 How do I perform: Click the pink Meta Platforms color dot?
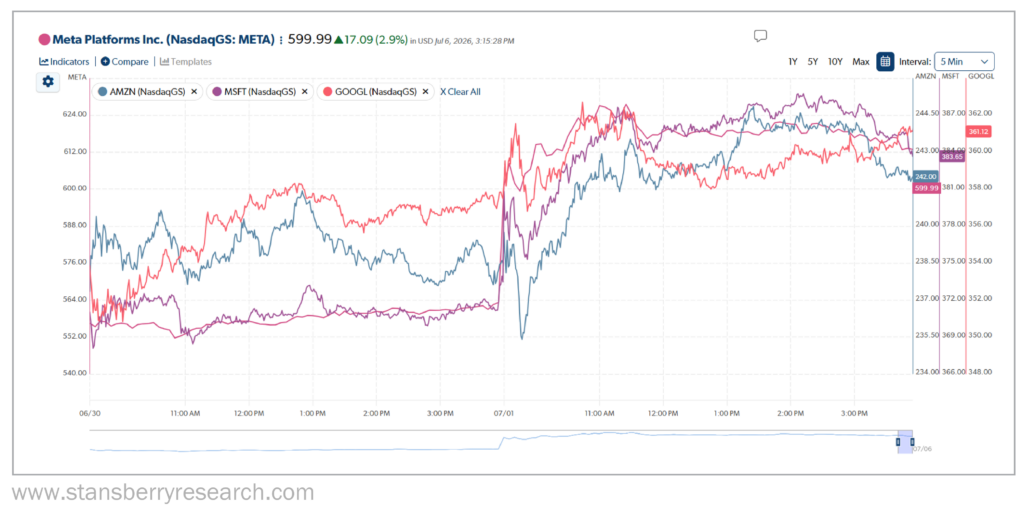[x=44, y=40]
